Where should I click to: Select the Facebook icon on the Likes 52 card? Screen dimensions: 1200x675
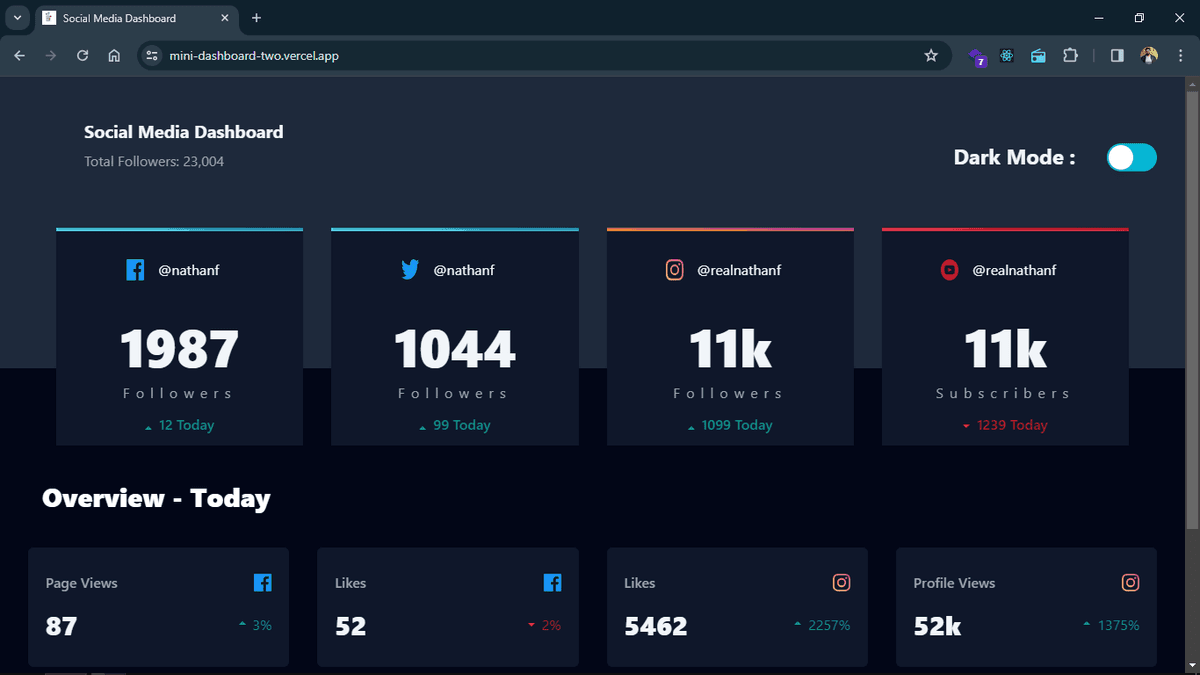[x=552, y=582]
